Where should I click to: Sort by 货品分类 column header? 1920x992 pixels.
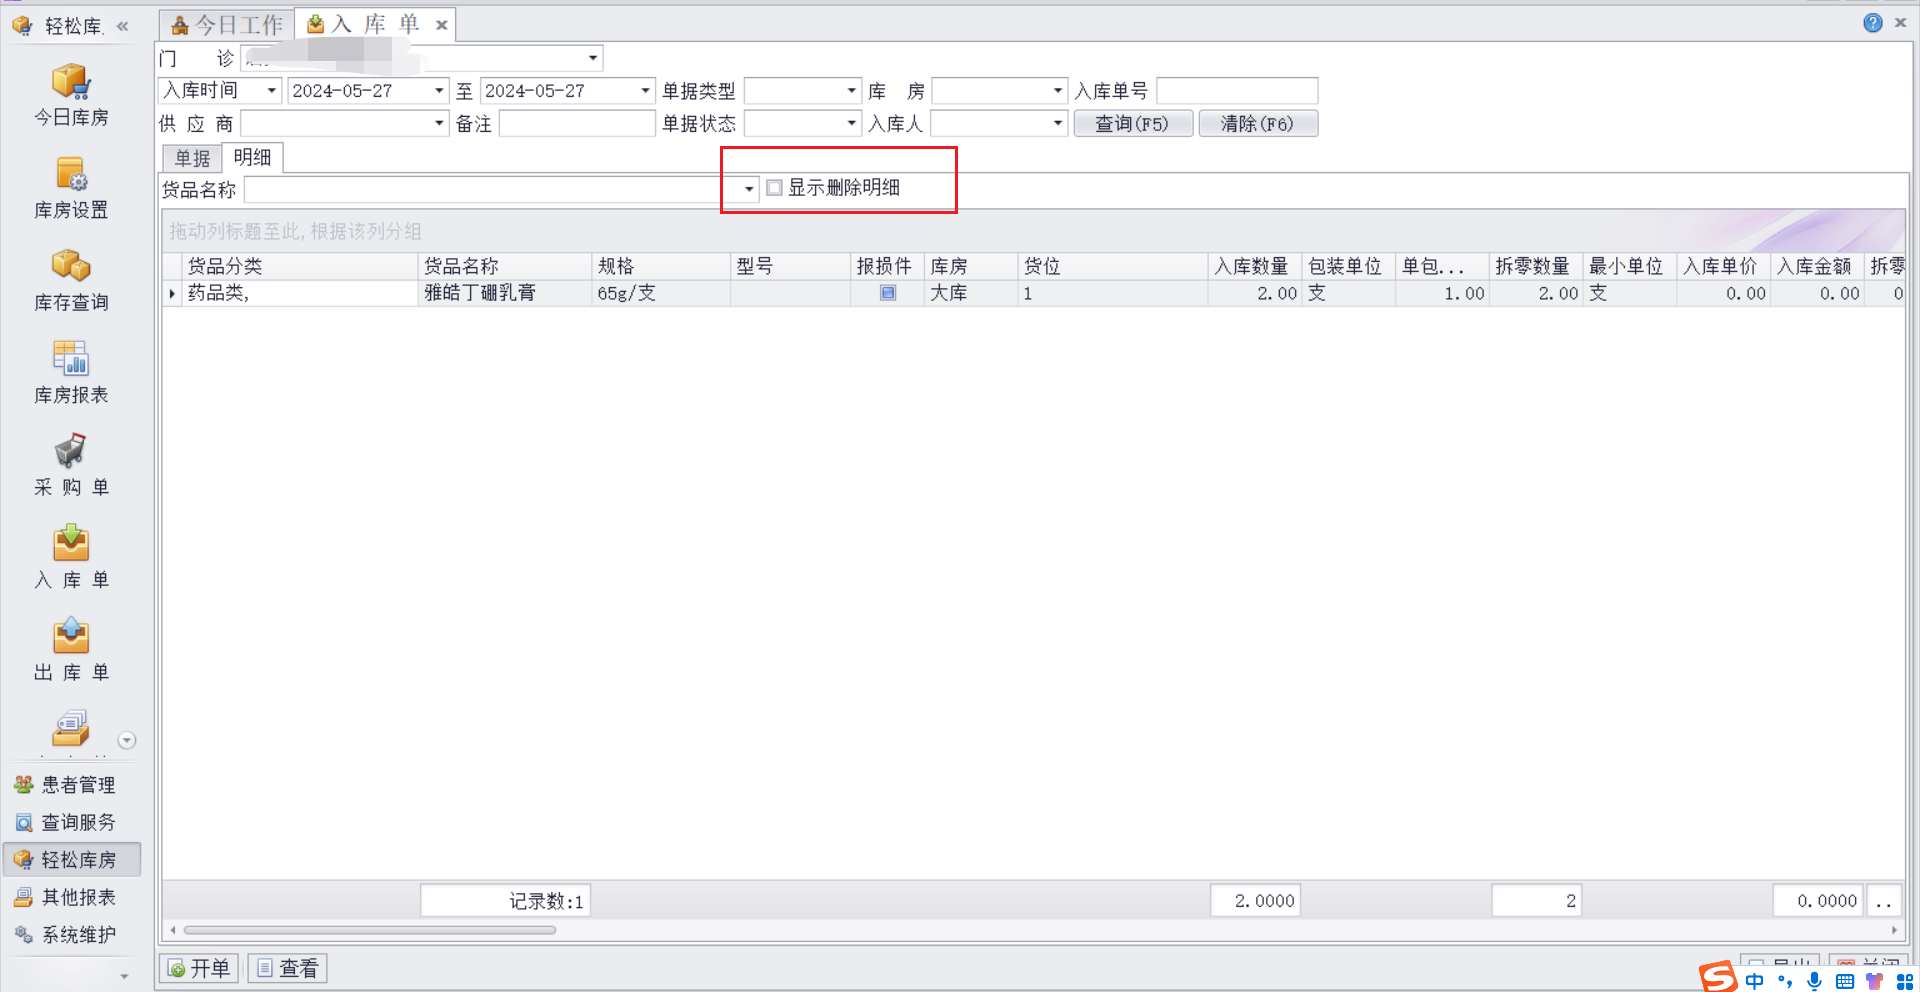coord(300,266)
